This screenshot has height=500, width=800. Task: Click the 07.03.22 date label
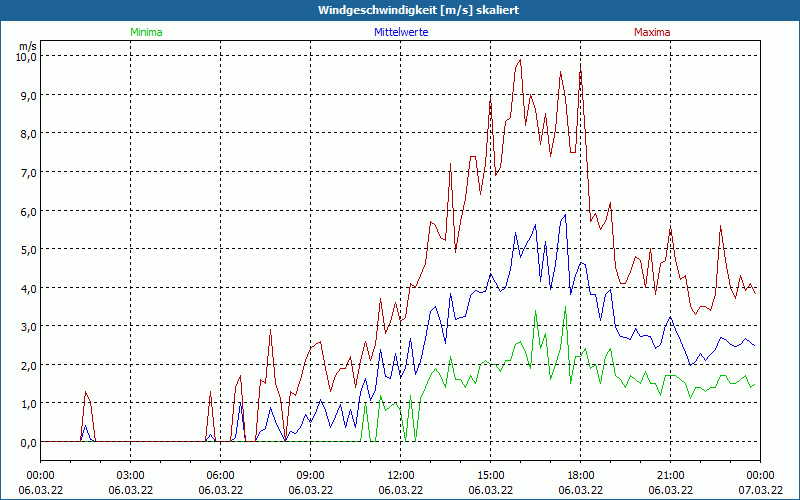tap(760, 489)
